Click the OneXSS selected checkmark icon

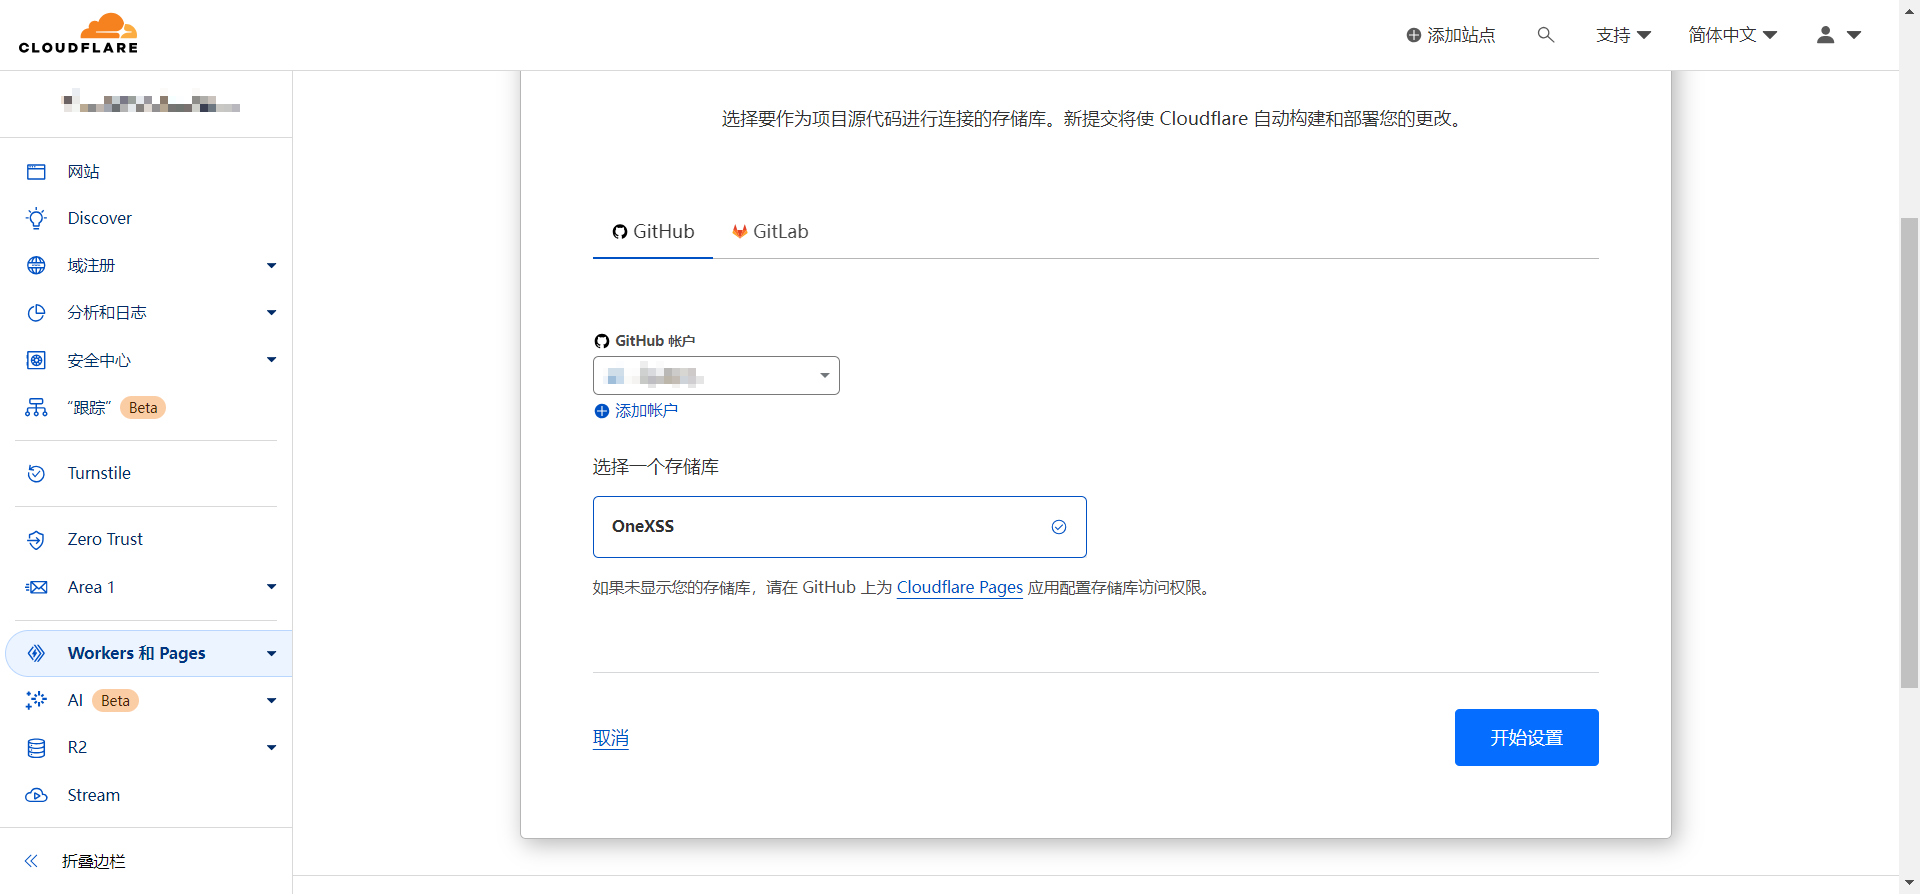click(1059, 527)
